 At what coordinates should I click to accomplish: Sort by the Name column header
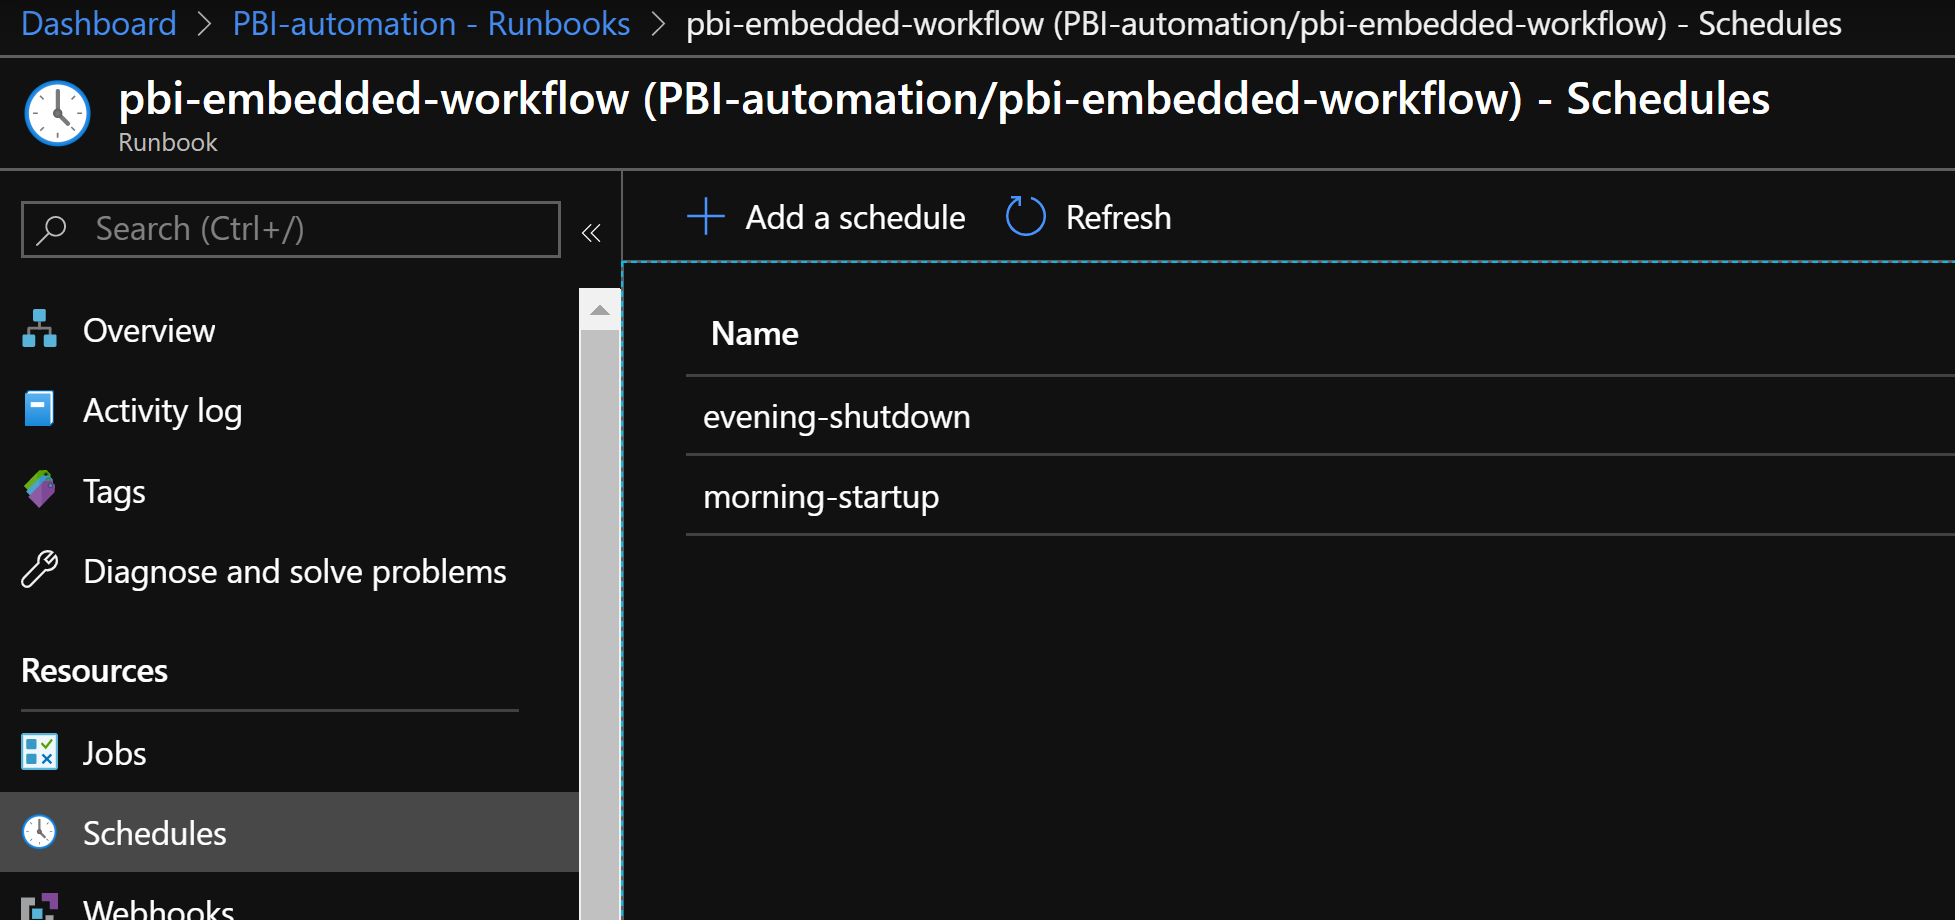click(754, 334)
